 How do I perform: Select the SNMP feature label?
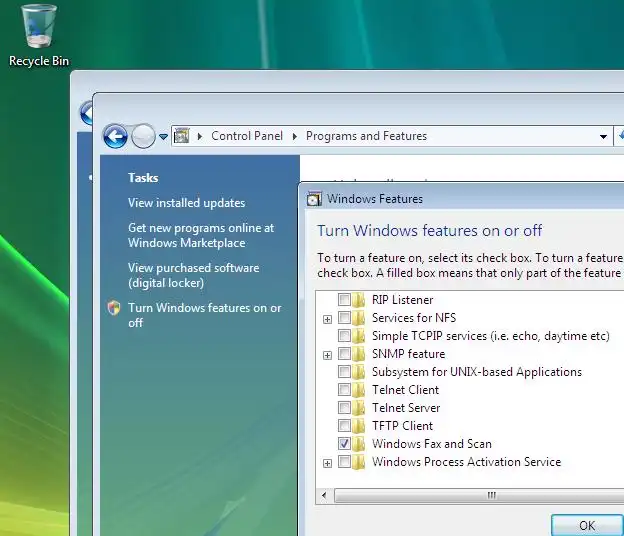tap(408, 354)
